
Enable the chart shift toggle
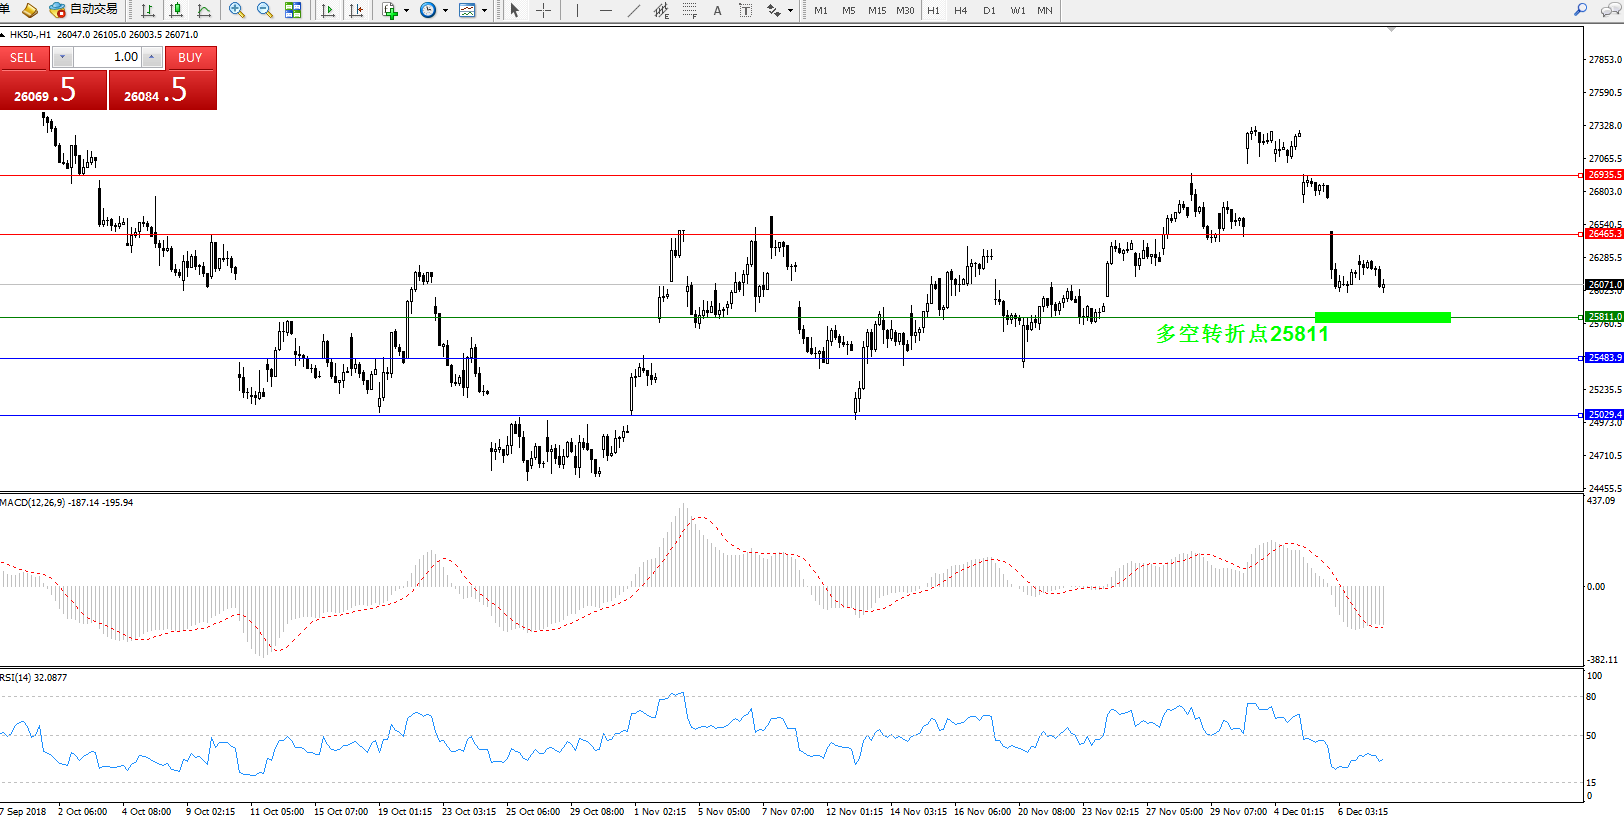point(355,10)
